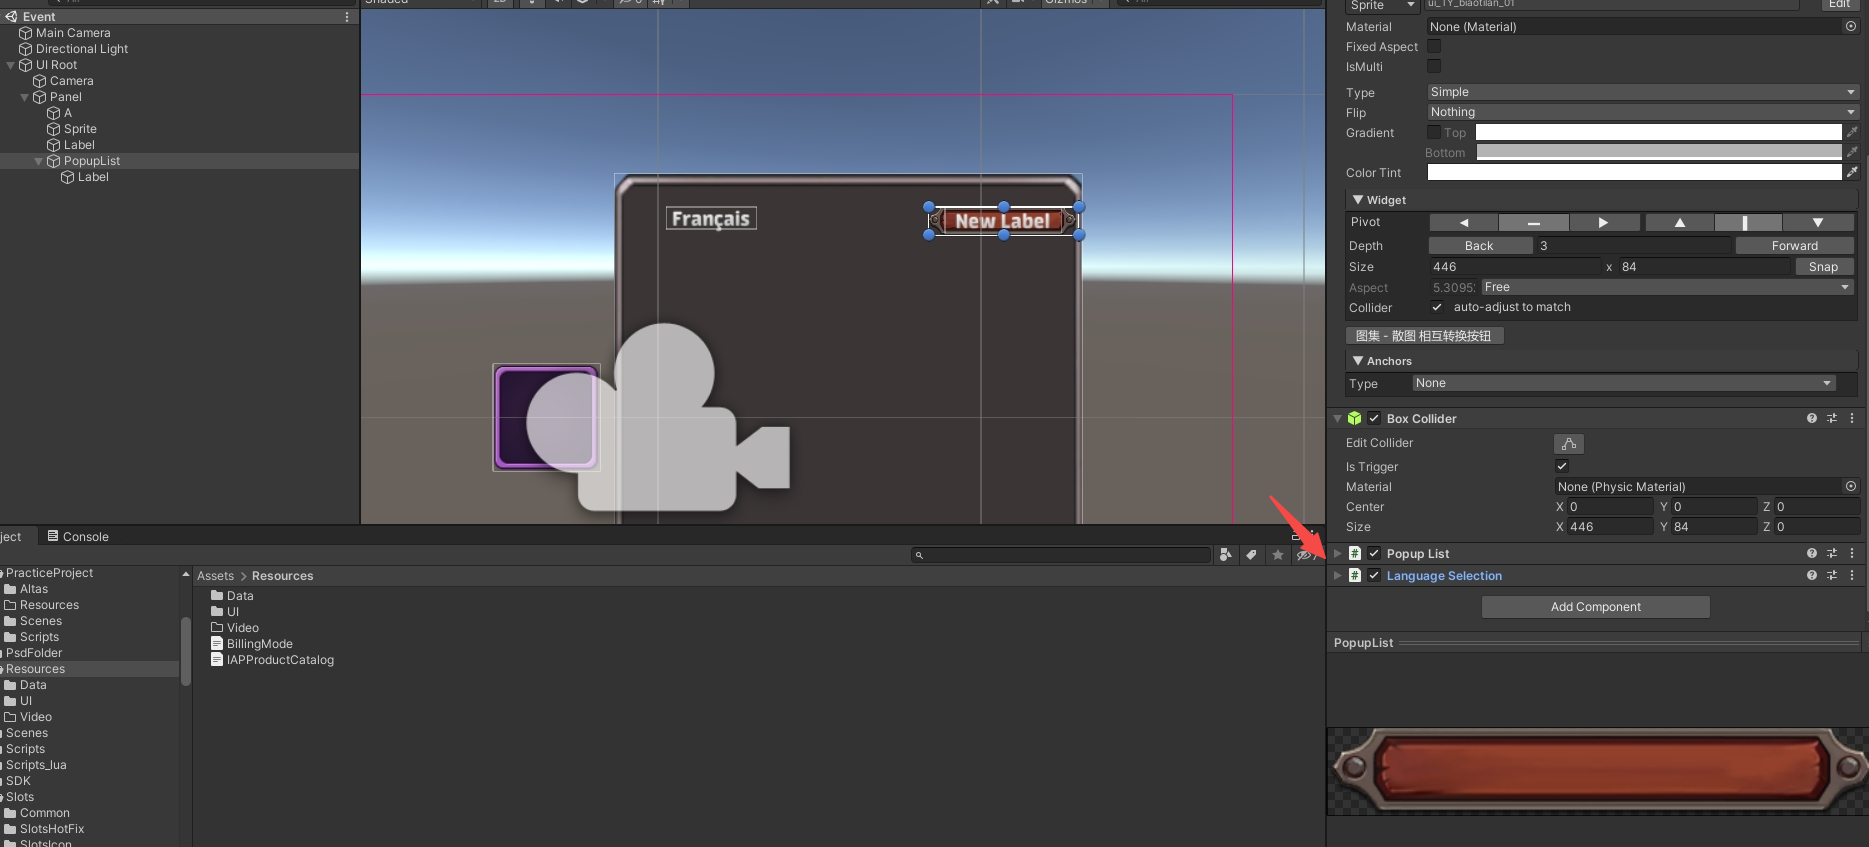The height and width of the screenshot is (847, 1869).
Task: Open Language Selection help reference icon
Action: (x=1812, y=576)
